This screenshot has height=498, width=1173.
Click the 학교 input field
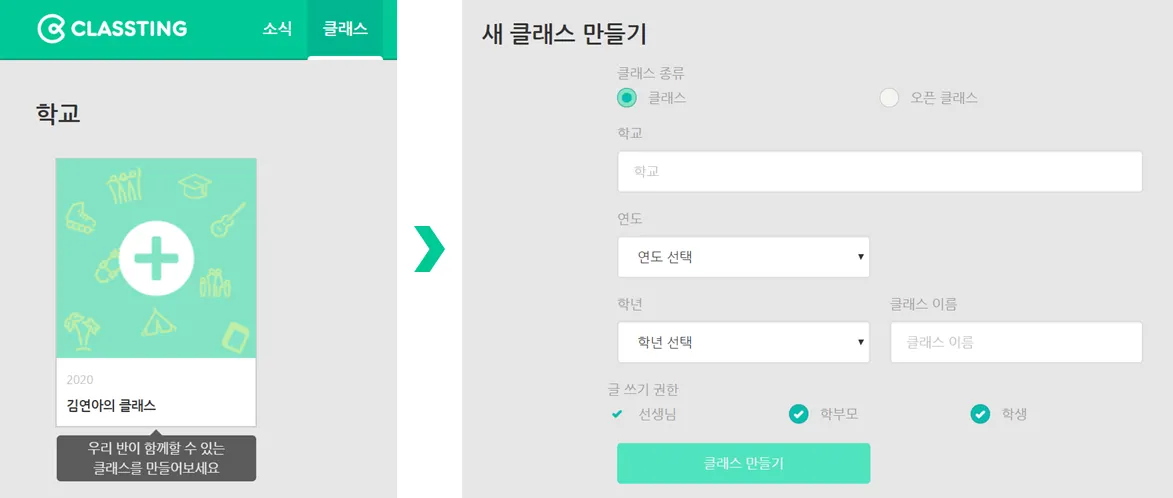[x=879, y=172]
